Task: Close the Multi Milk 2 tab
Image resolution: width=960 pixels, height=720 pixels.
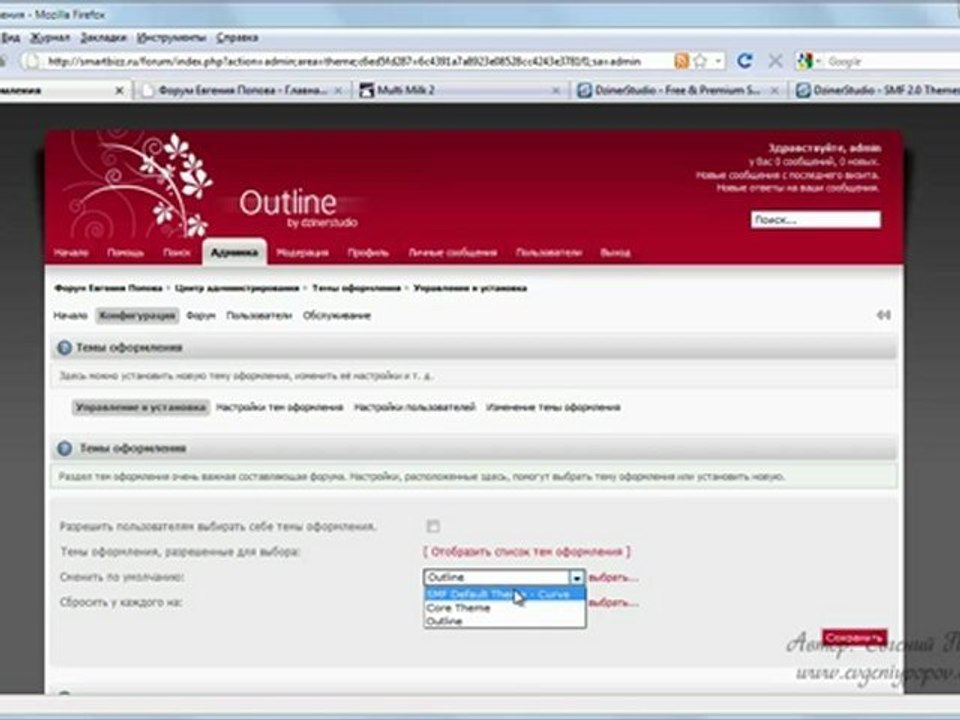Action: [x=556, y=91]
